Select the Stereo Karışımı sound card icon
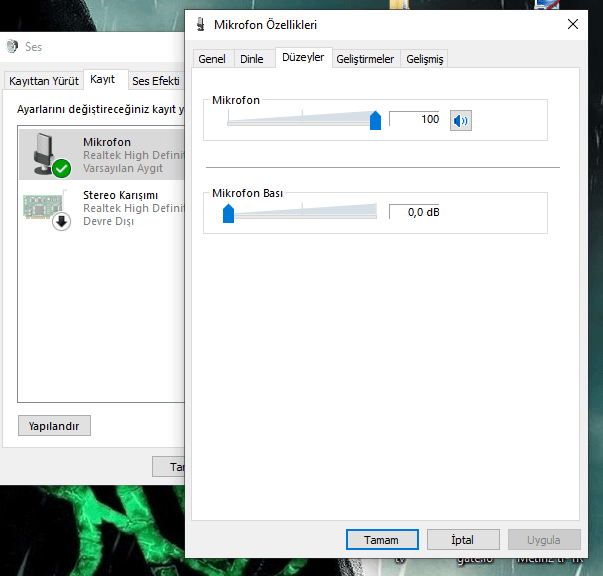Image resolution: width=603 pixels, height=576 pixels. pyautogui.click(x=45, y=209)
